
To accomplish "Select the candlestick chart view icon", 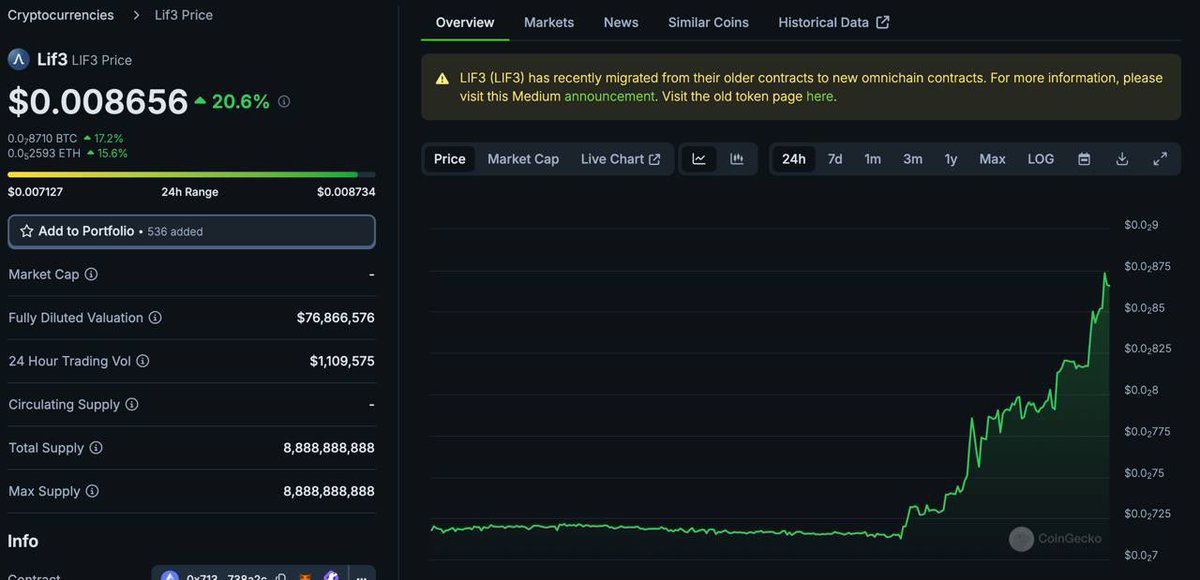I will [737, 159].
